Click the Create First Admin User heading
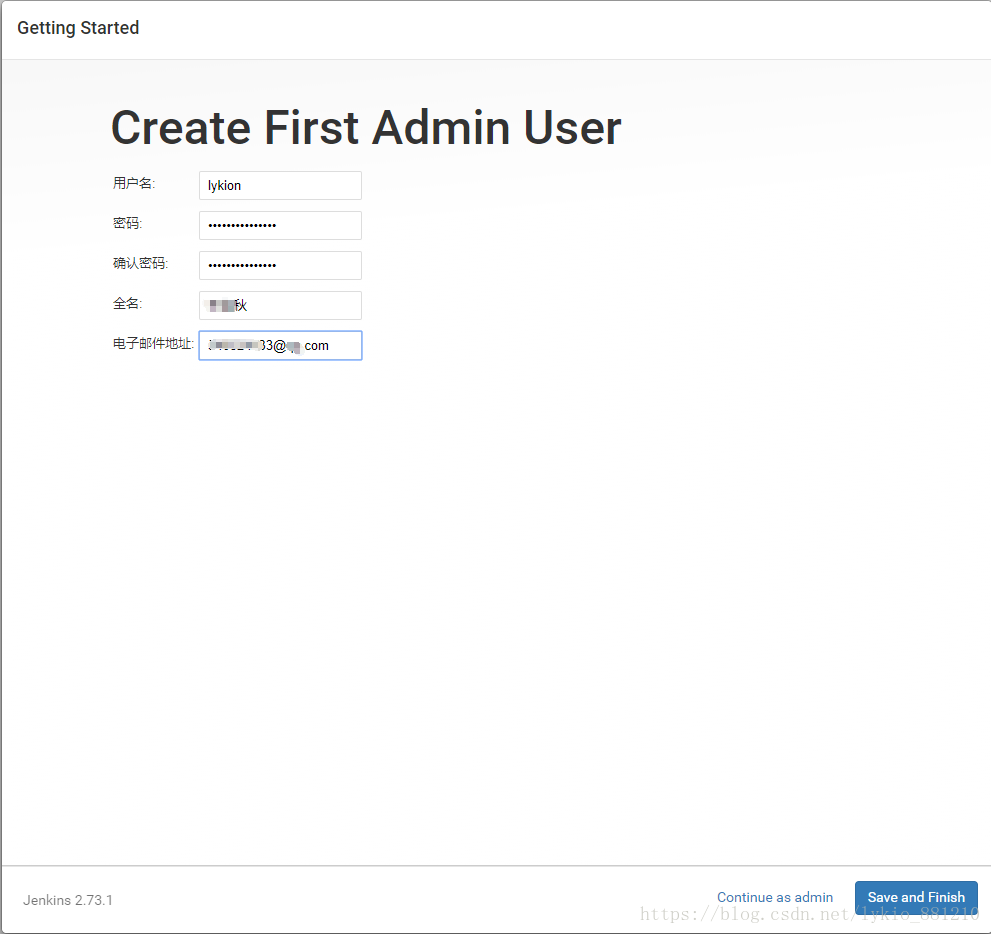Screen dimensions: 991x934 pyautogui.click(x=365, y=127)
